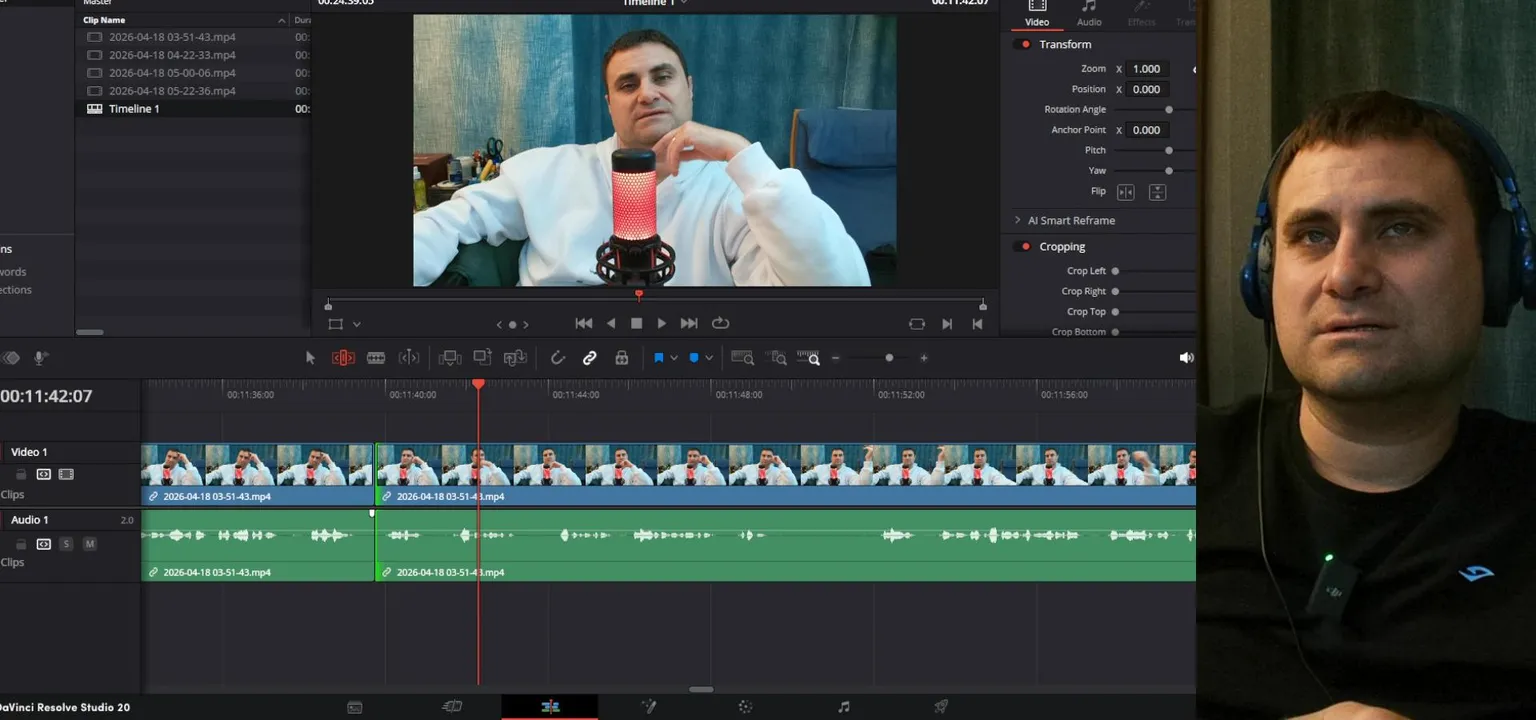Image resolution: width=1536 pixels, height=720 pixels.
Task: Open the Media page tab
Action: coord(355,707)
